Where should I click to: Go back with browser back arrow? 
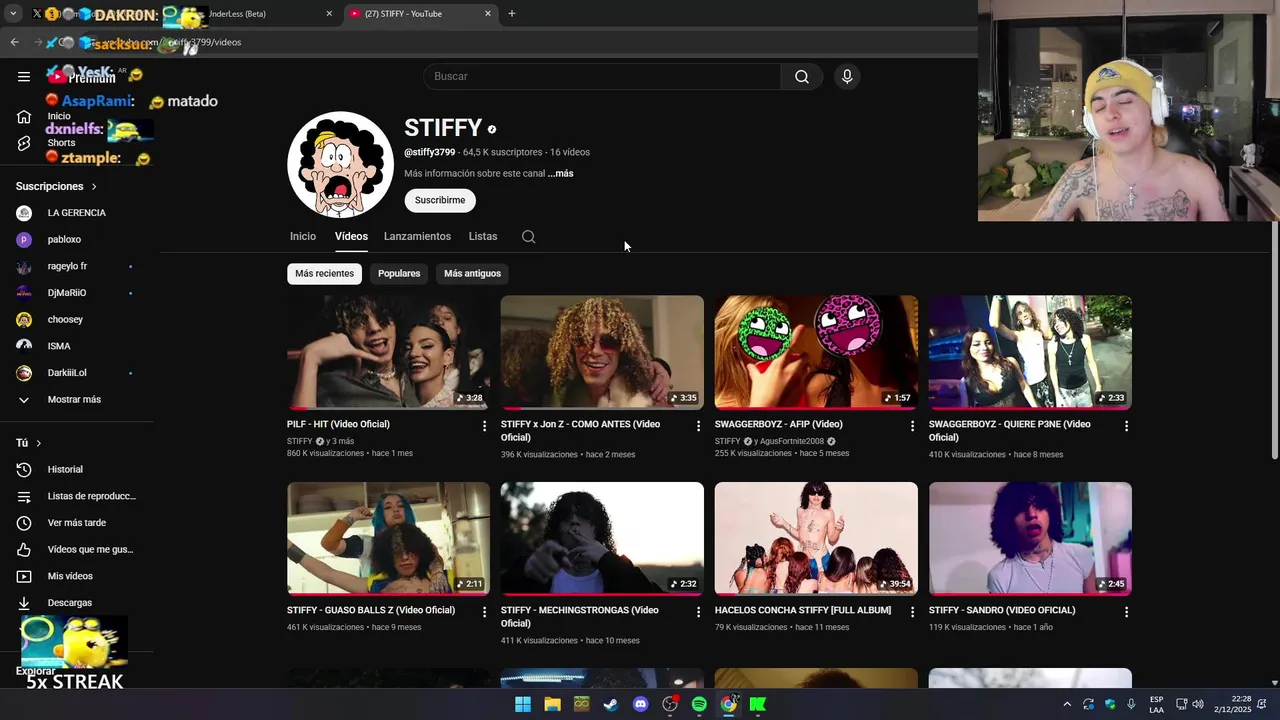(x=14, y=42)
